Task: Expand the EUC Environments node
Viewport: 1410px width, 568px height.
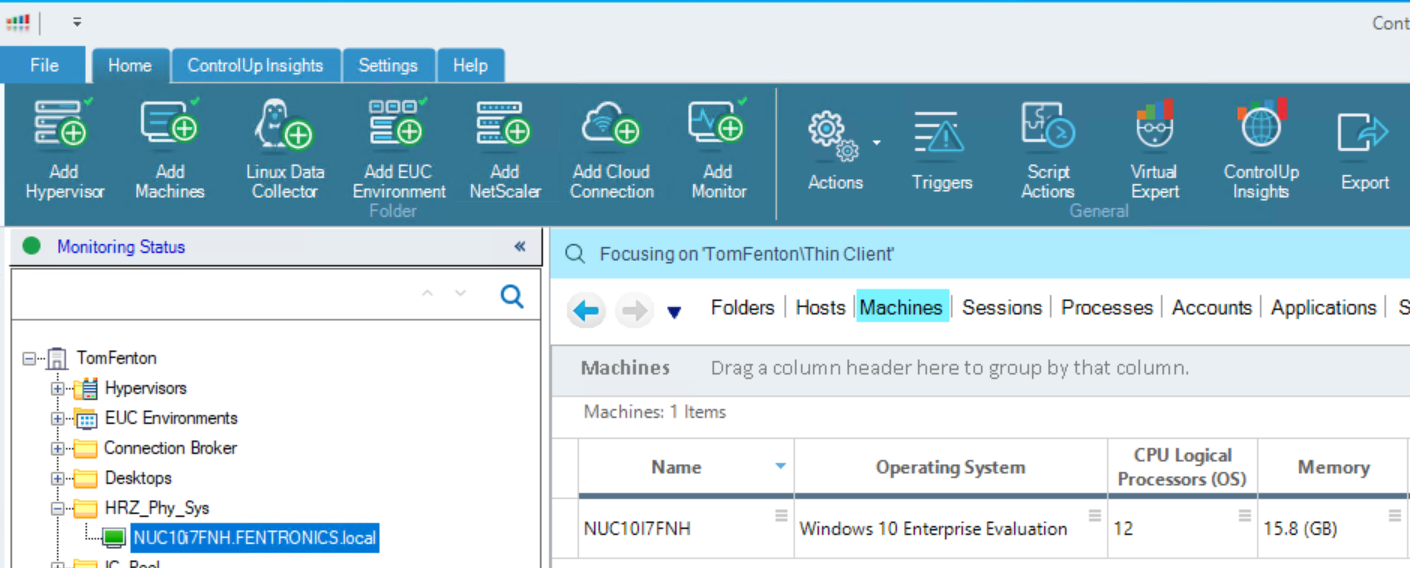Action: coord(58,418)
